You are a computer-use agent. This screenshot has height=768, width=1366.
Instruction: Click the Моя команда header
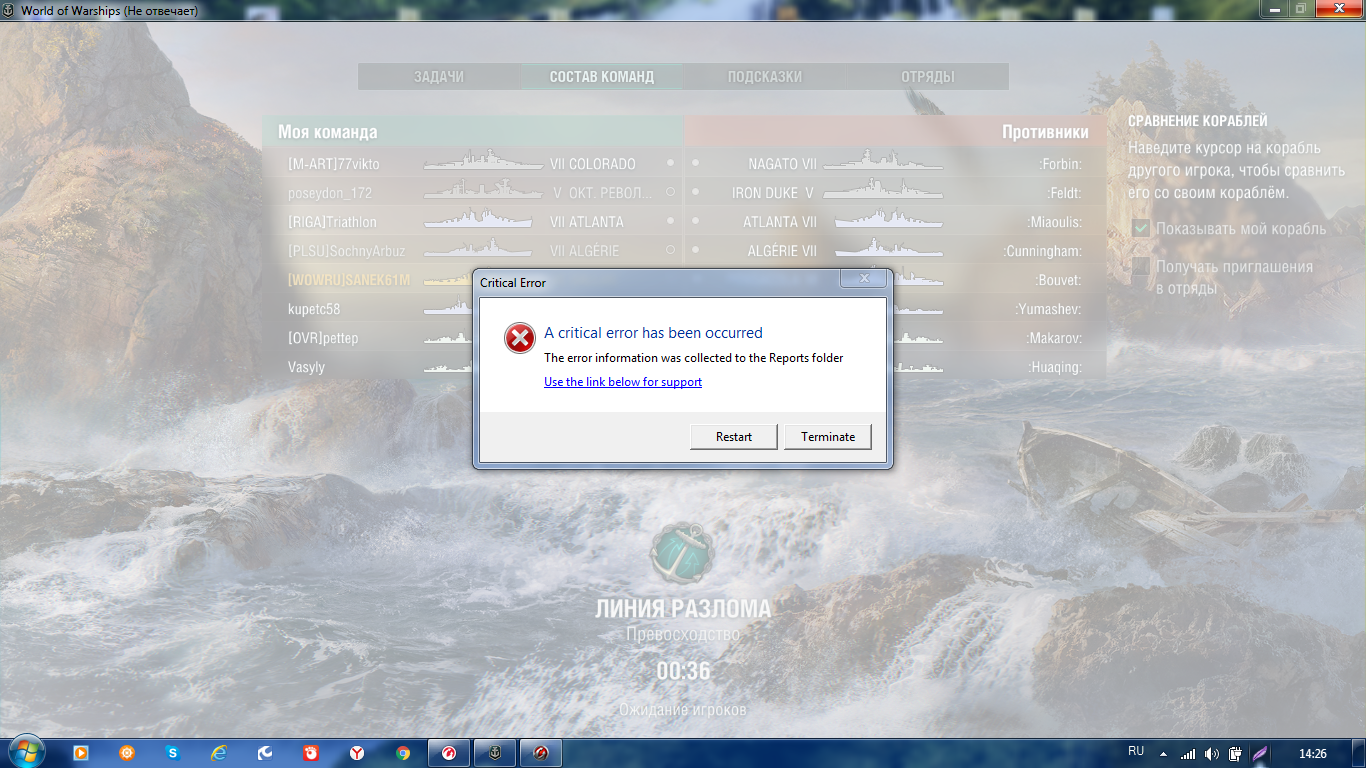tap(328, 132)
